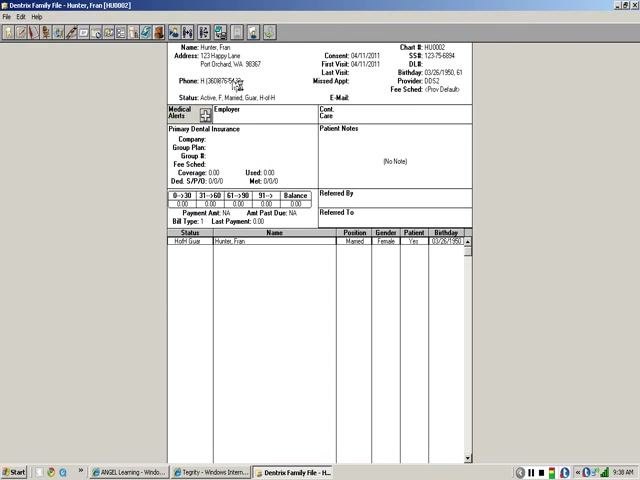Click the brown book toolbar icon
This screenshot has height=480, width=640.
click(159, 32)
